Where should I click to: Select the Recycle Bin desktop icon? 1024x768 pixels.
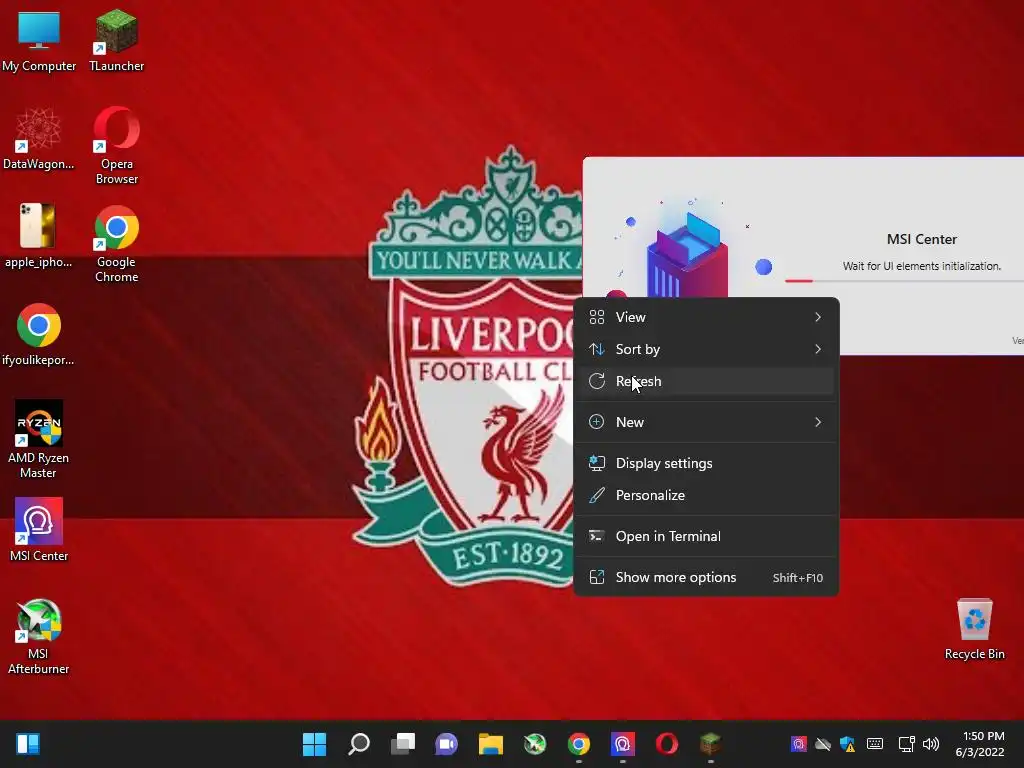pyautogui.click(x=974, y=629)
